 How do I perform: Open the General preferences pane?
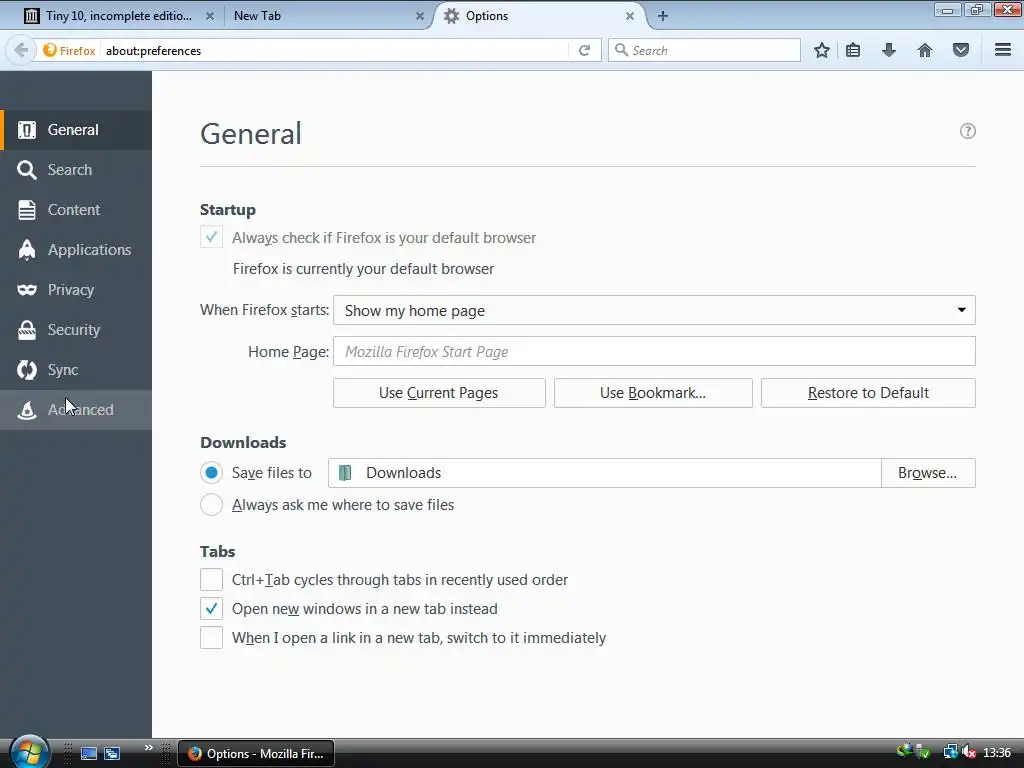point(76,130)
